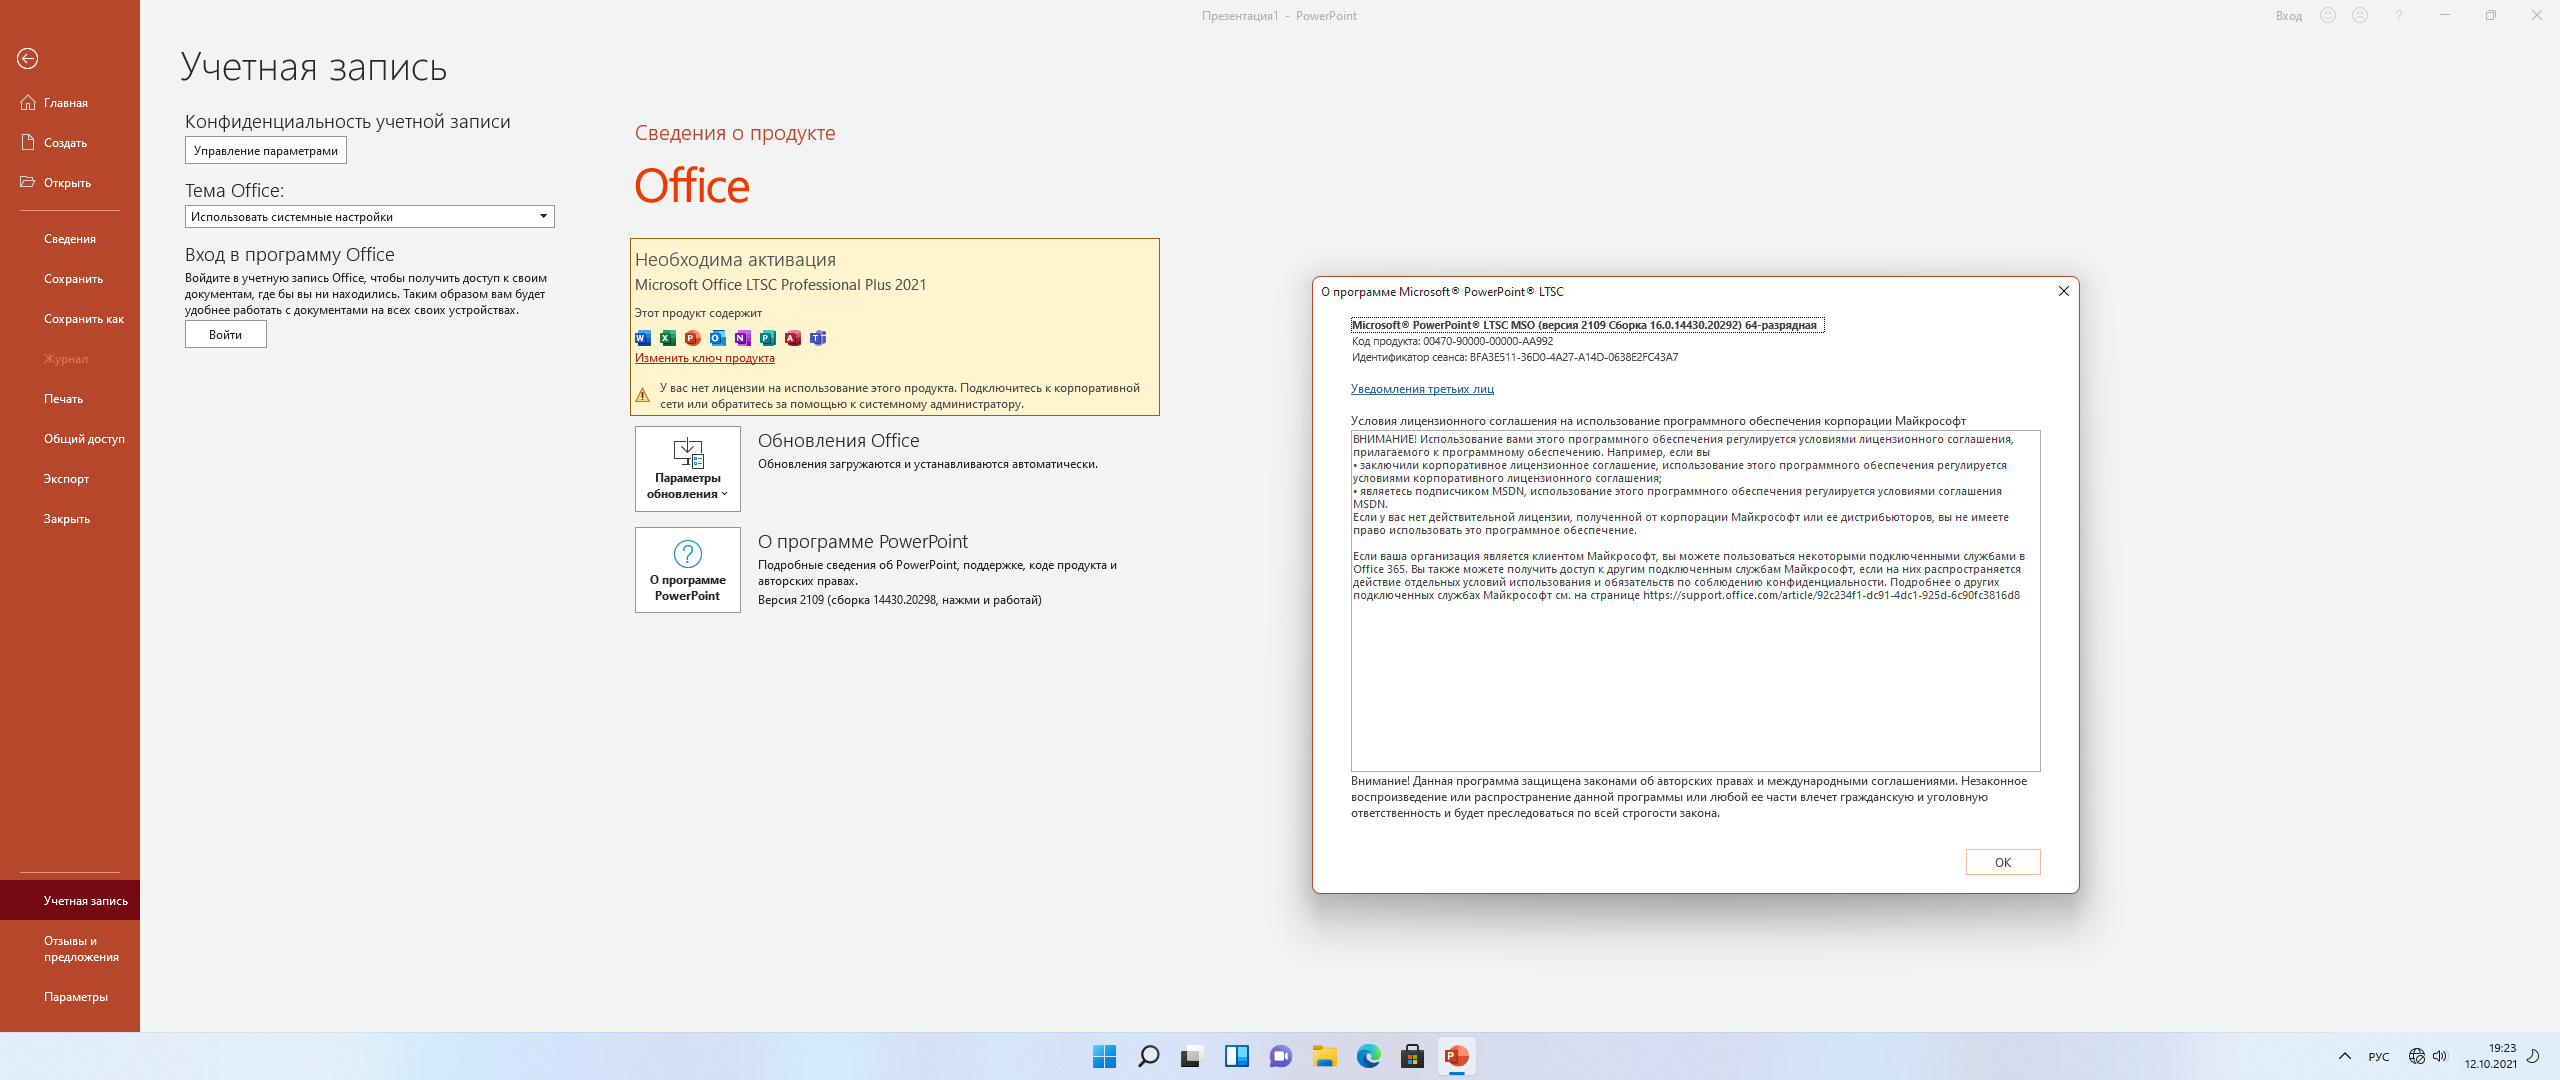Select the product version line in dialog
The image size is (2560, 1080).
point(1587,325)
